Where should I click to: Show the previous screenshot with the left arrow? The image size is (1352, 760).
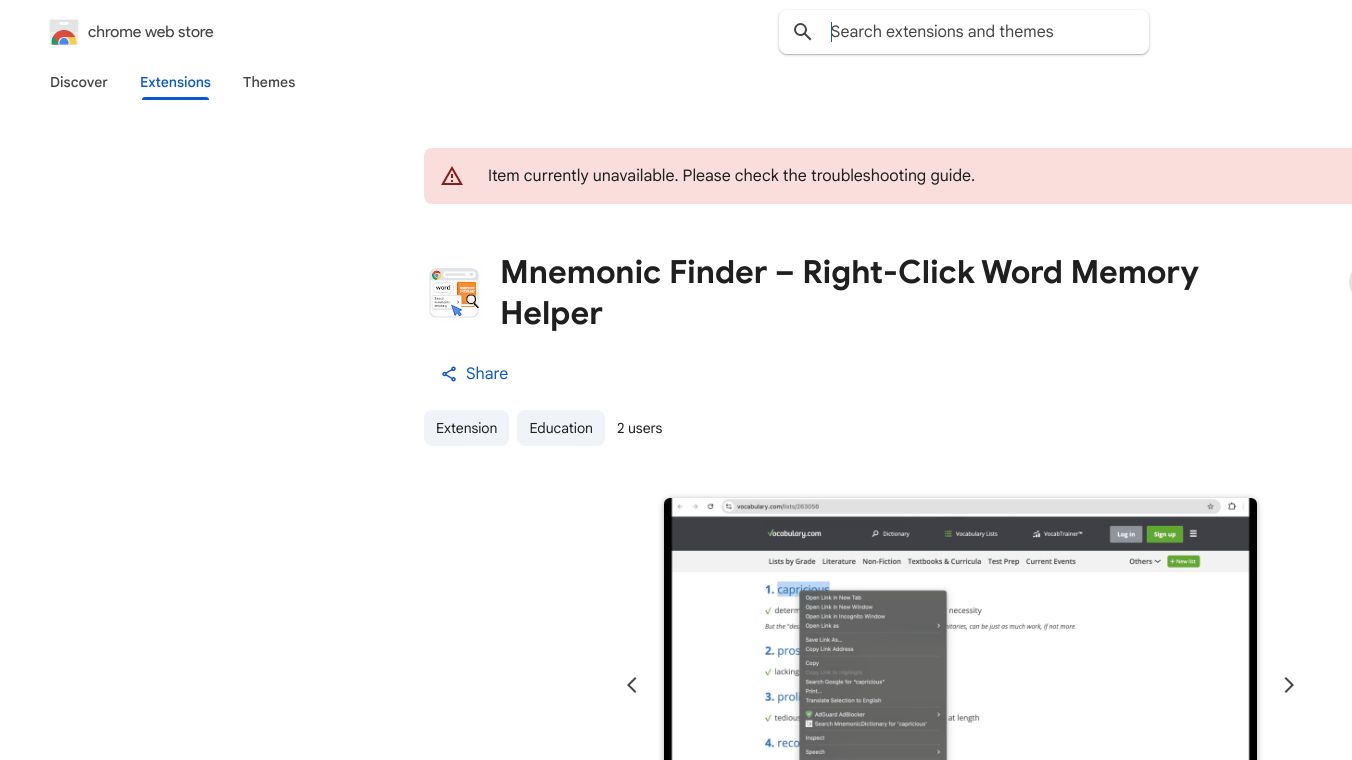coord(632,685)
